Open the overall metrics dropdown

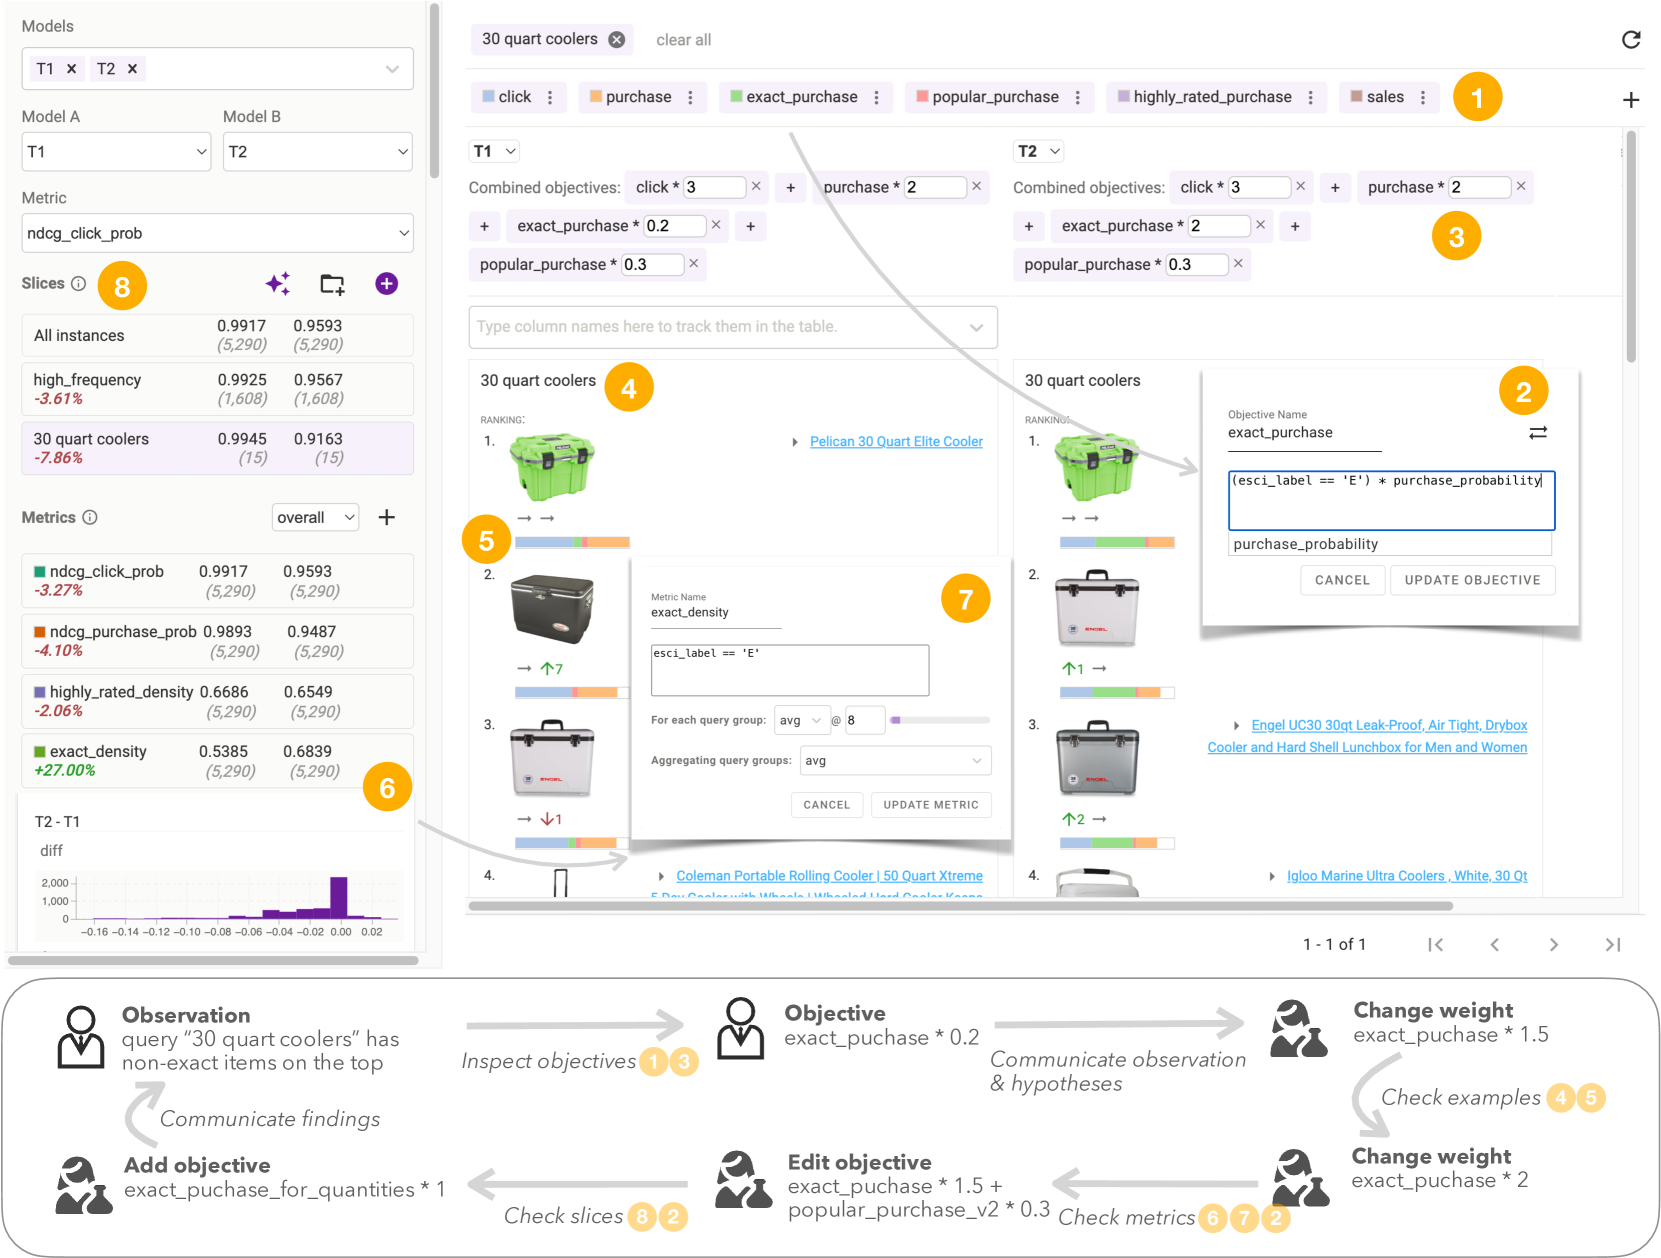(315, 517)
